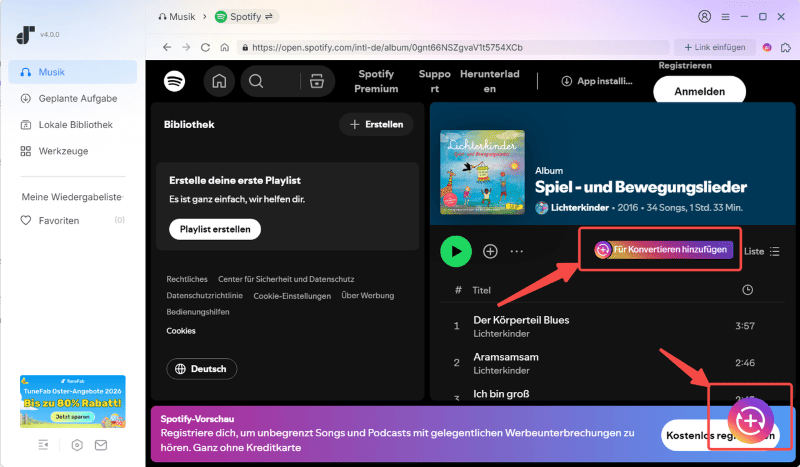Click Meine Wiedergabeliste heading
The image size is (800, 467).
[72, 197]
